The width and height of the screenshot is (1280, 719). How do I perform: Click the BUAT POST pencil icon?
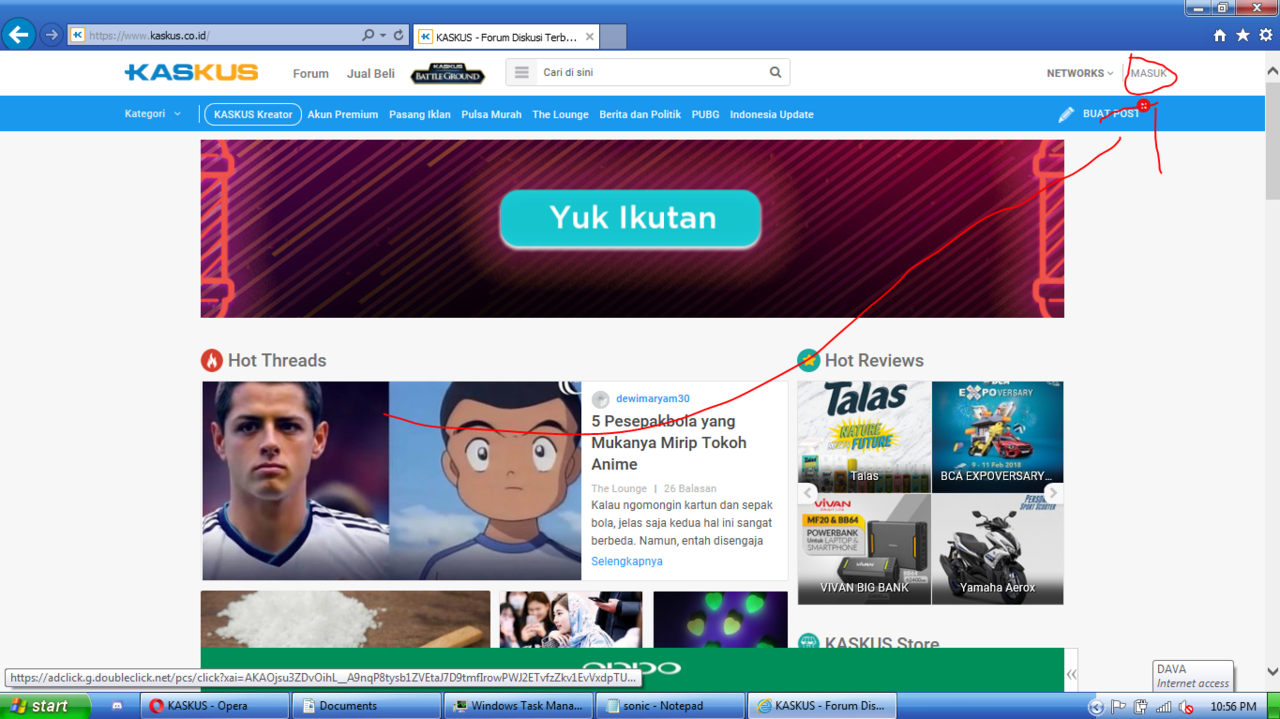(1066, 114)
